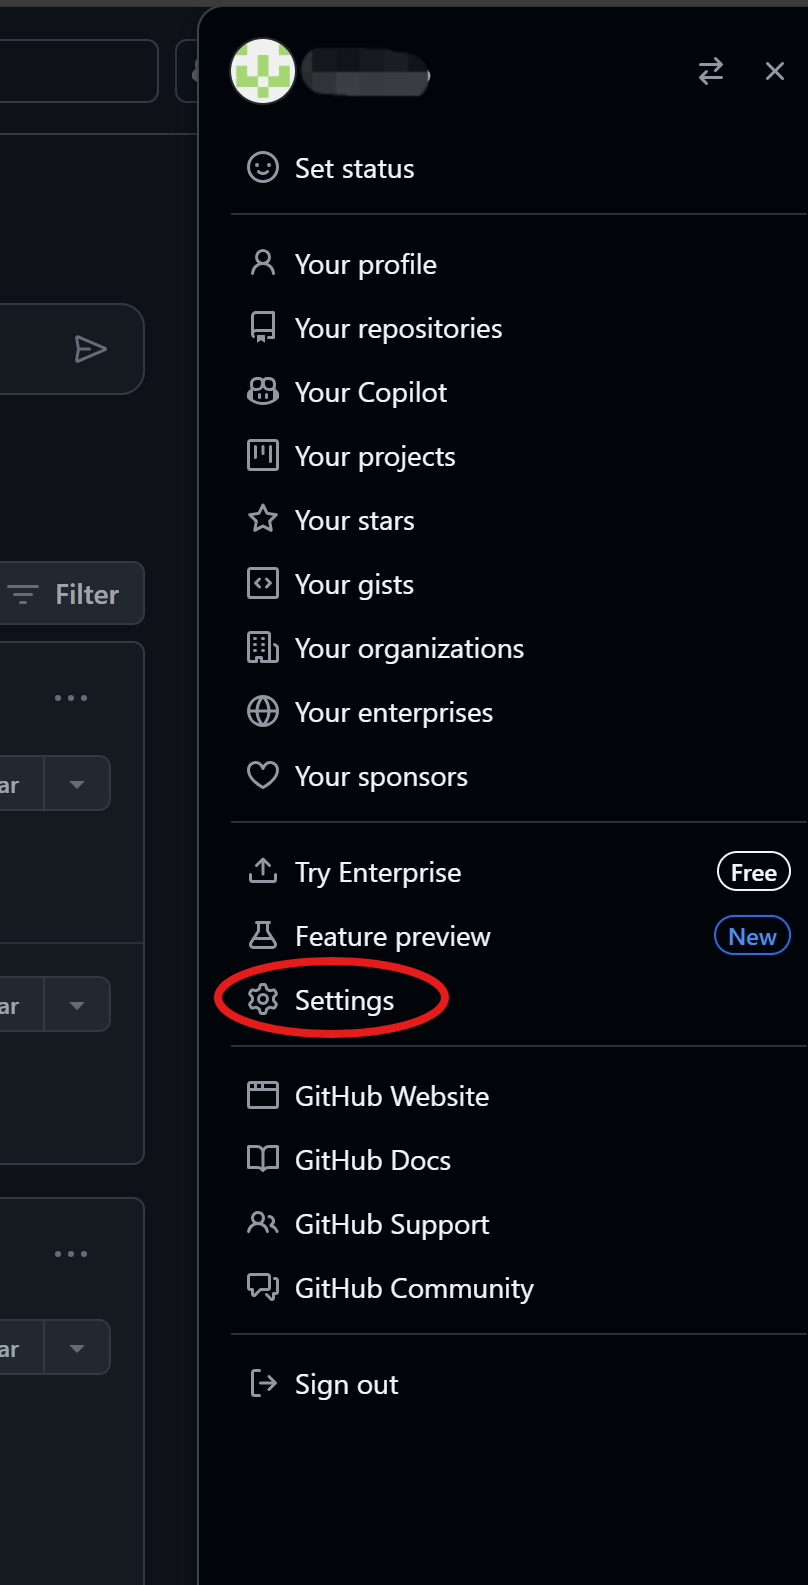Open the Your profile menu item
This screenshot has width=808, height=1585.
click(366, 264)
